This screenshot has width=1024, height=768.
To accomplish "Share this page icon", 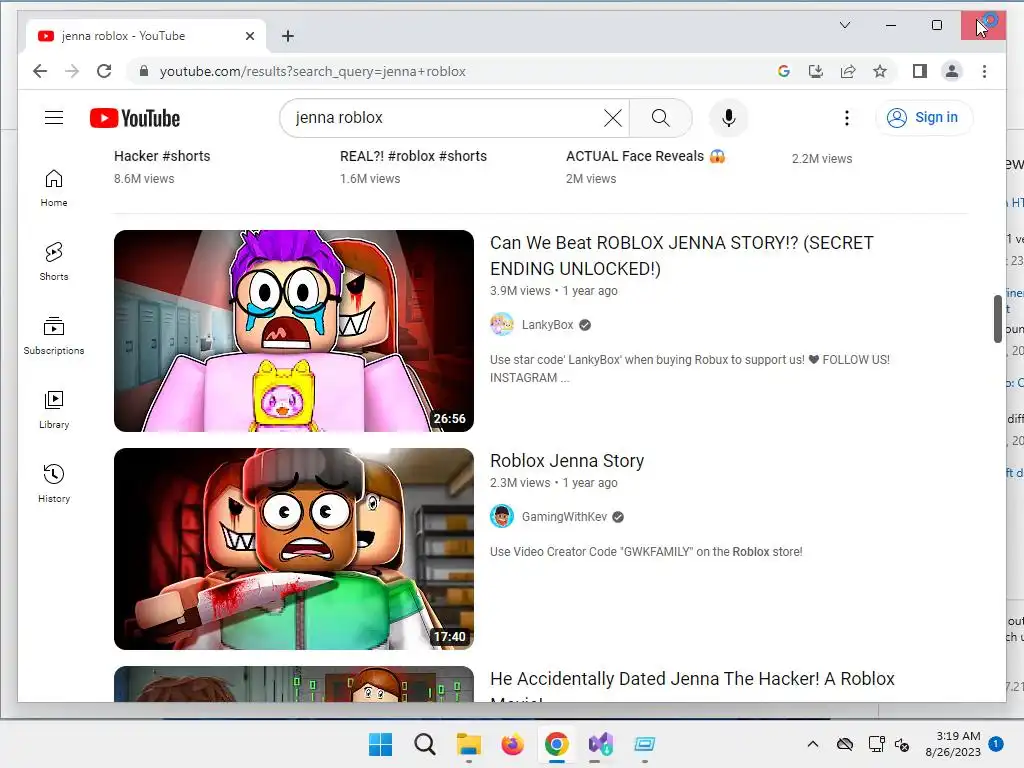I will pos(848,71).
